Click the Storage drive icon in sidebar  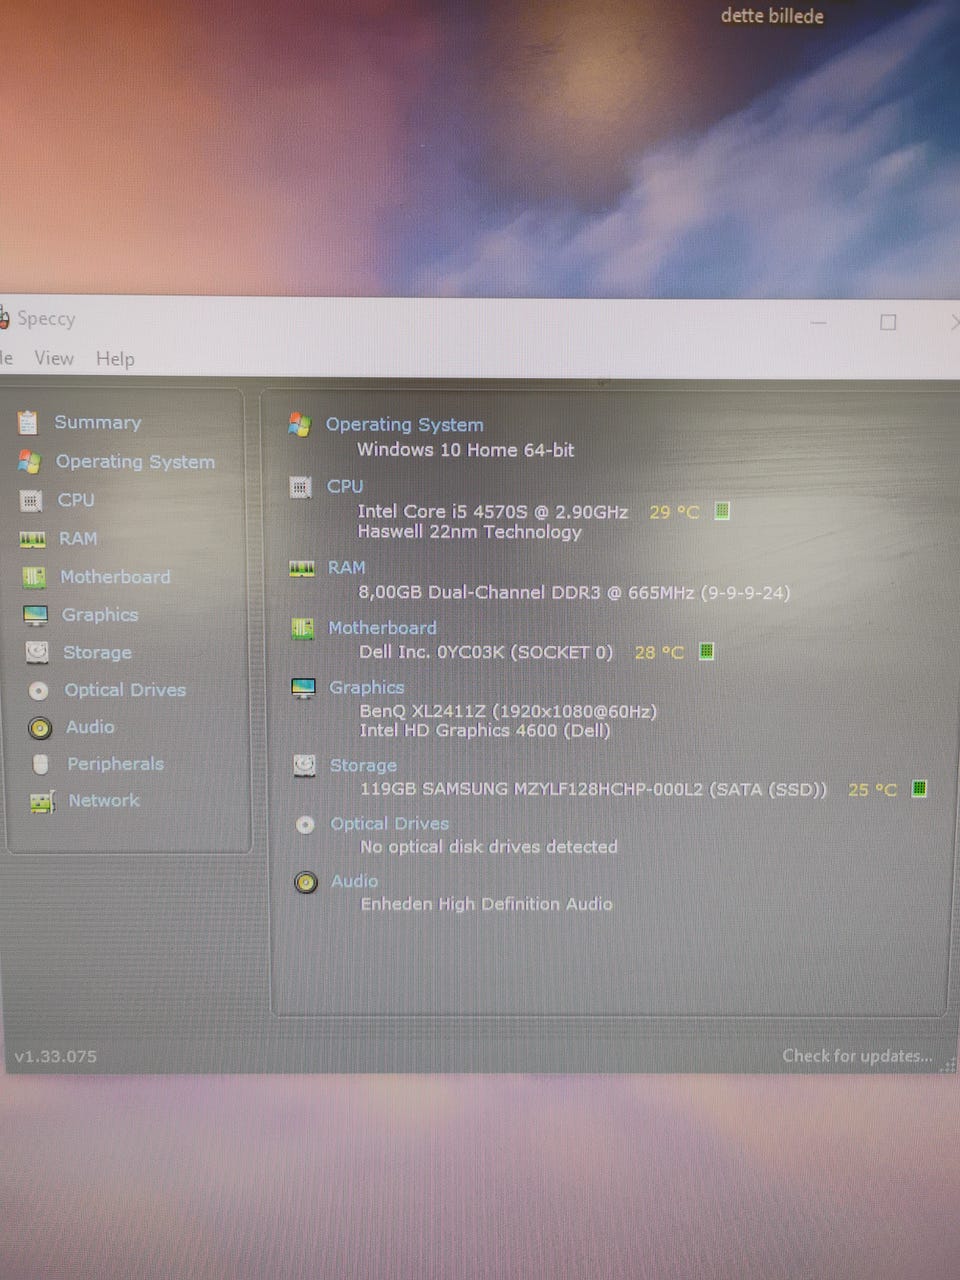click(37, 653)
